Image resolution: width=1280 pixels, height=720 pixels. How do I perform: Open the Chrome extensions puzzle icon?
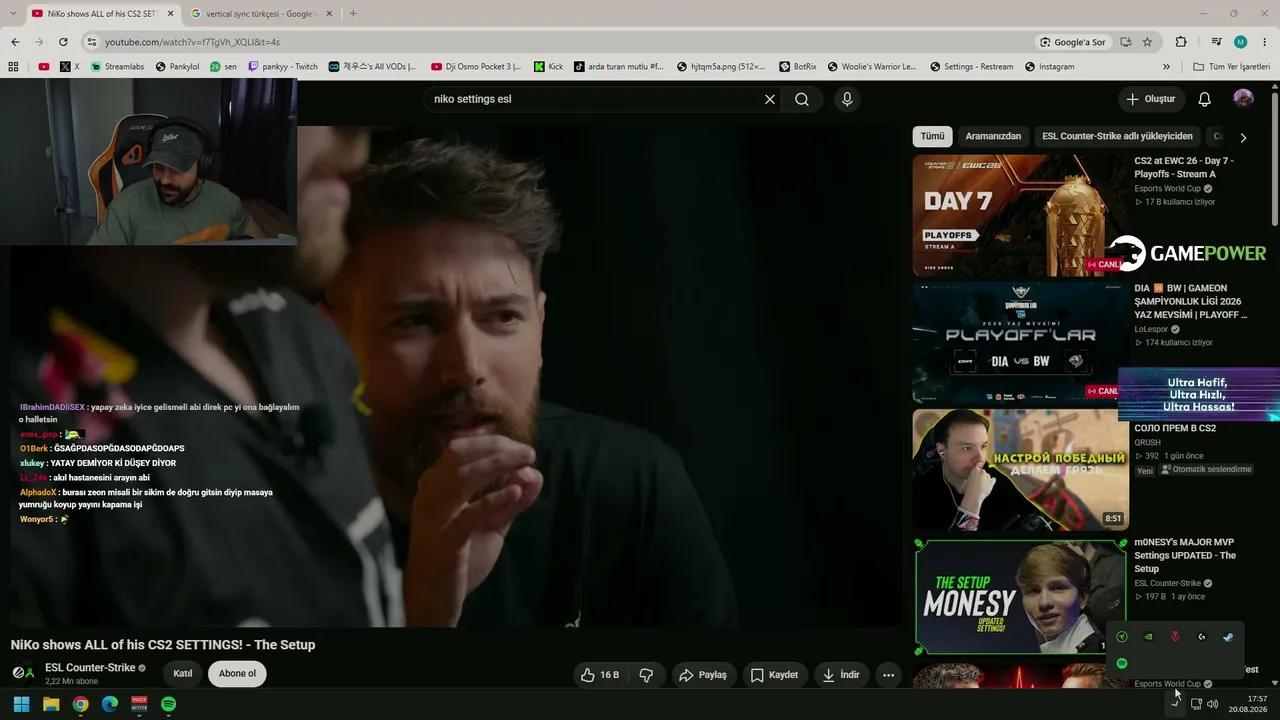1181,42
